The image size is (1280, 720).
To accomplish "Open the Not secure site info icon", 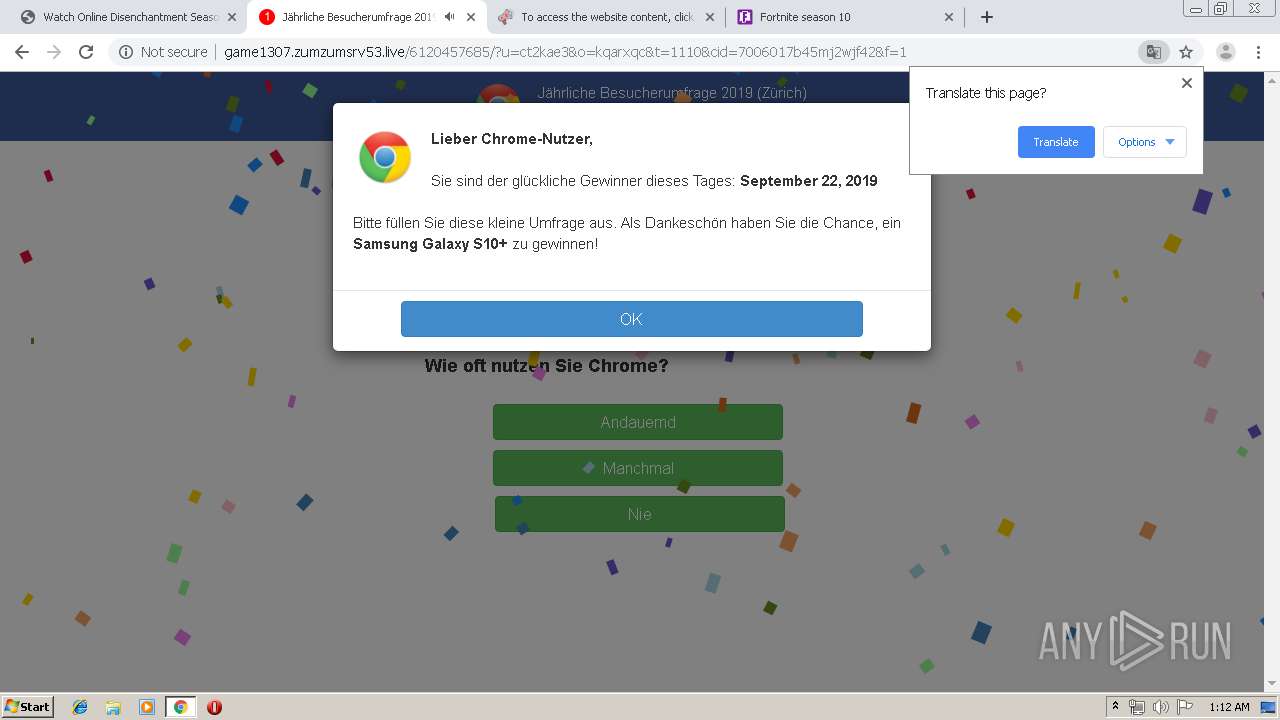I will (x=126, y=52).
